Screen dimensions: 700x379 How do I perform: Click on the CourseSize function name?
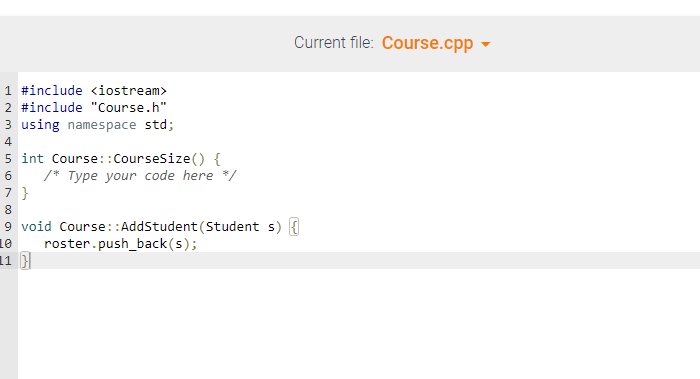[152, 158]
